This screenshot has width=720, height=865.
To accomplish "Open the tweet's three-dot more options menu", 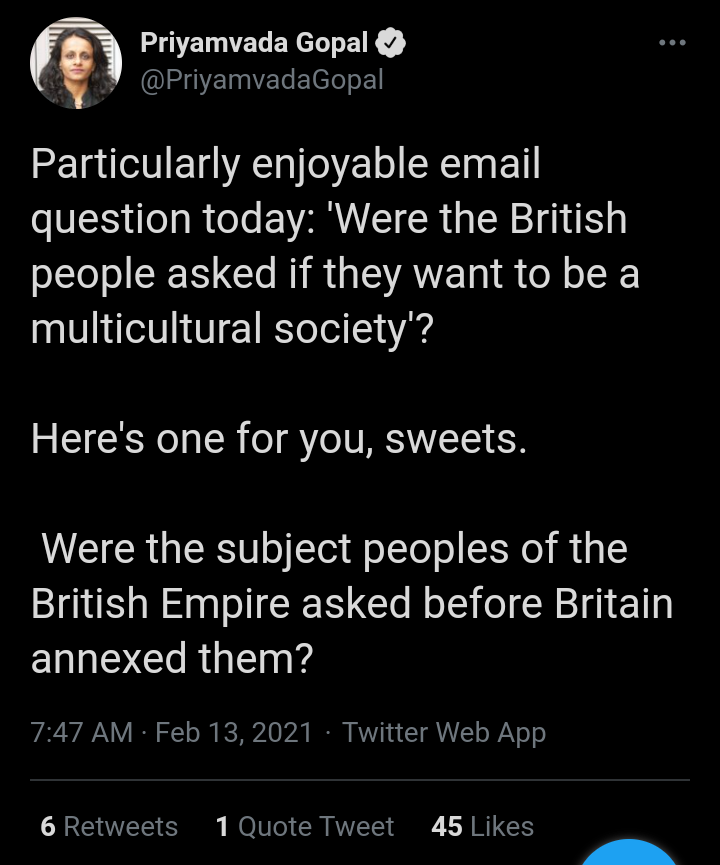I will pyautogui.click(x=671, y=43).
